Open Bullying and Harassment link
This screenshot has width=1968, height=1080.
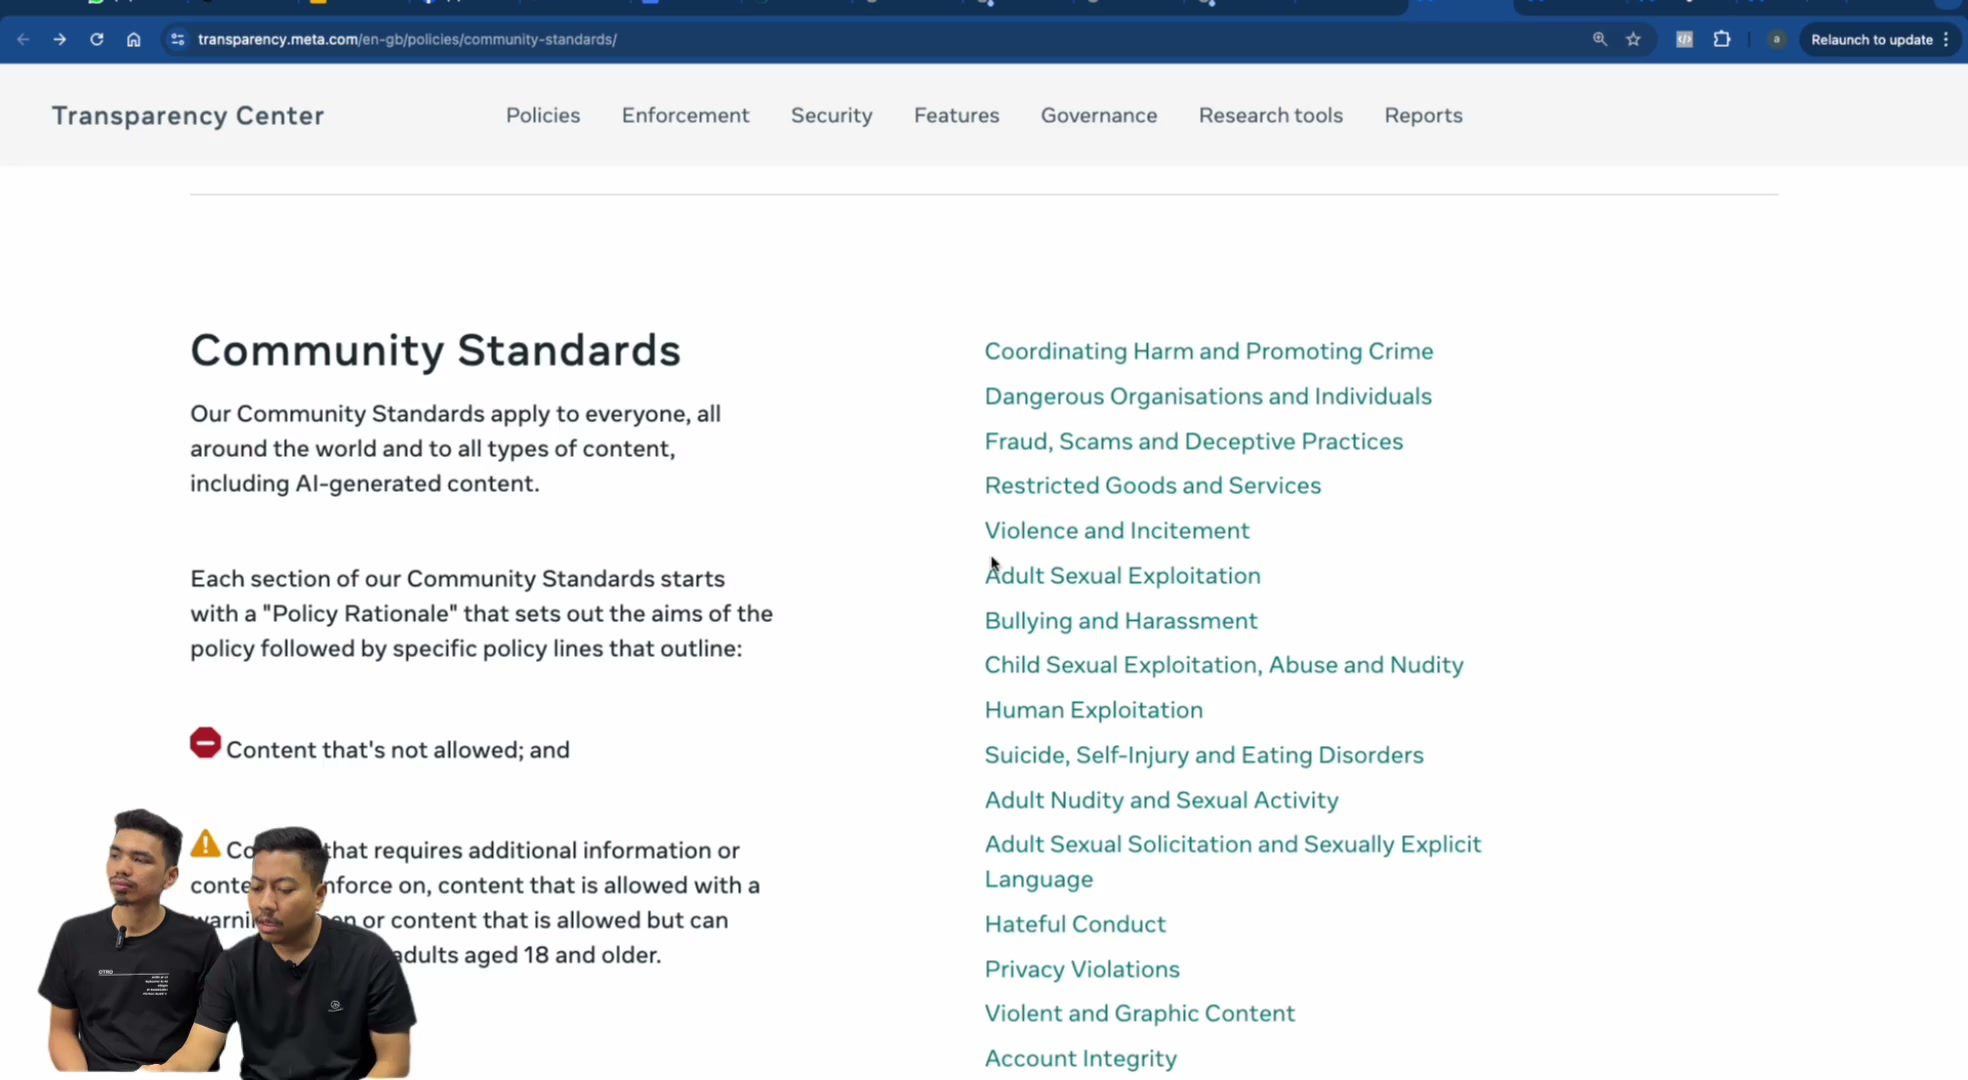(1121, 620)
